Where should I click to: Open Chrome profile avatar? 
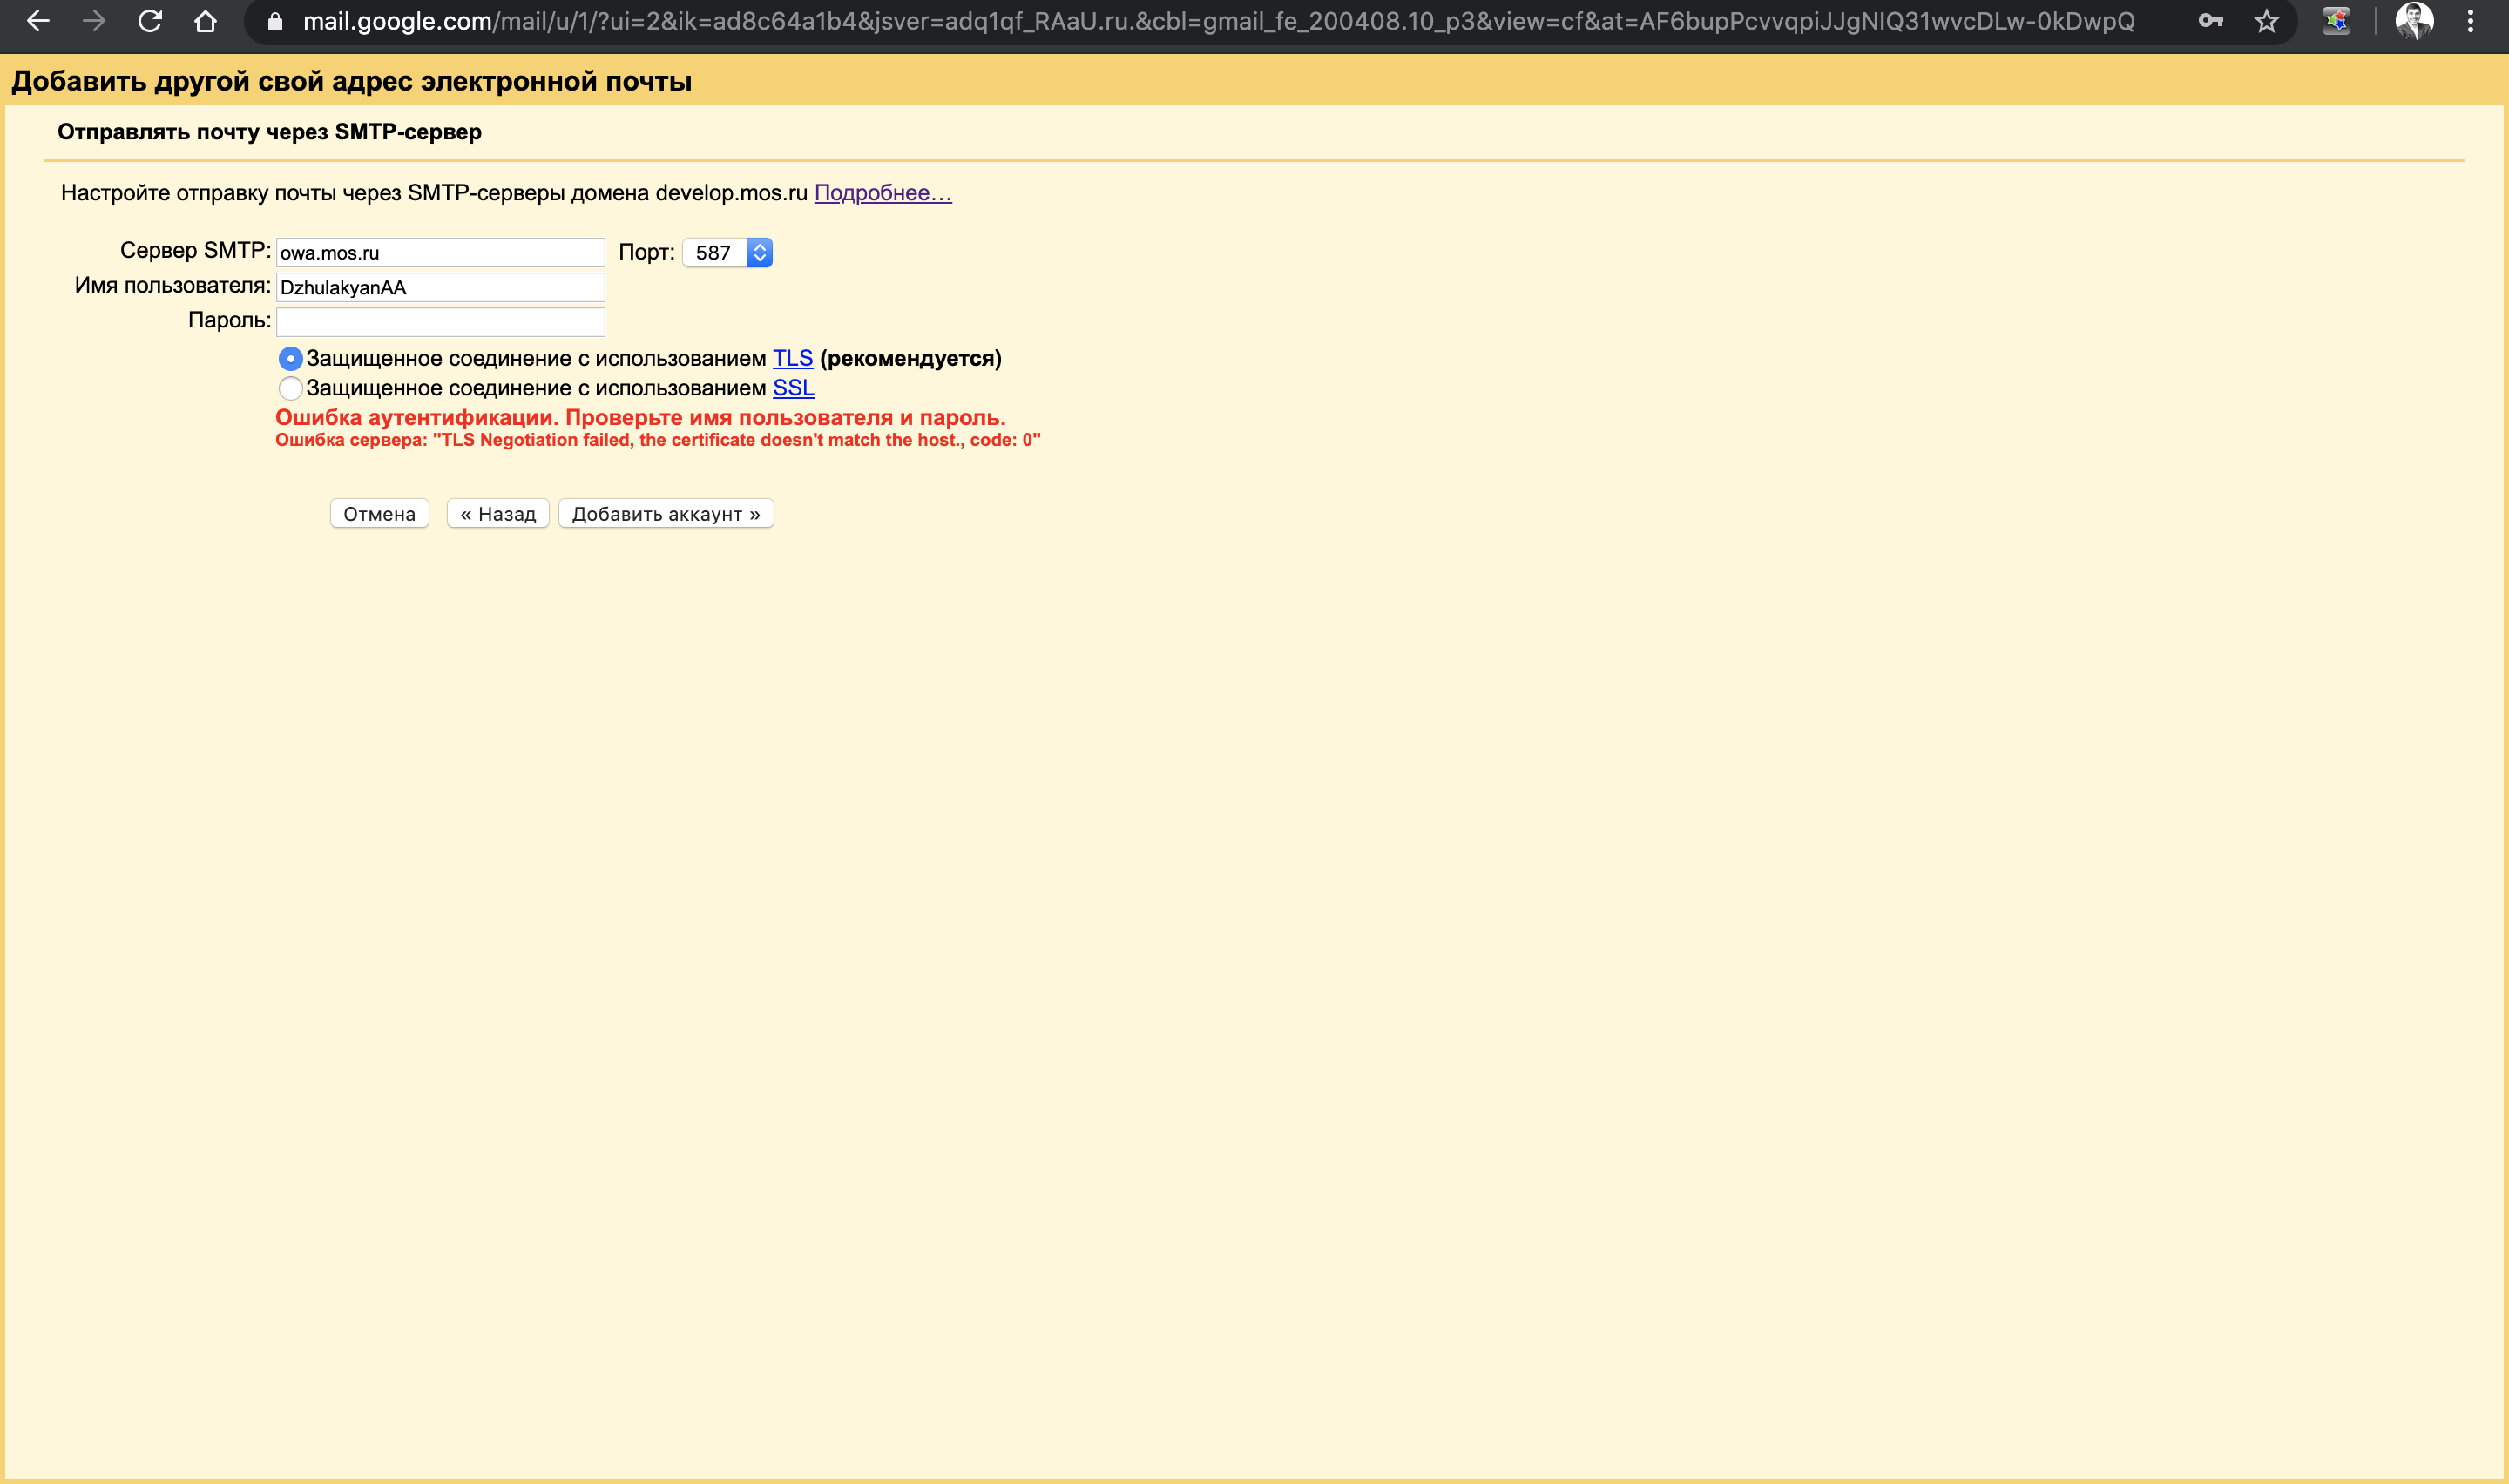[2414, 21]
